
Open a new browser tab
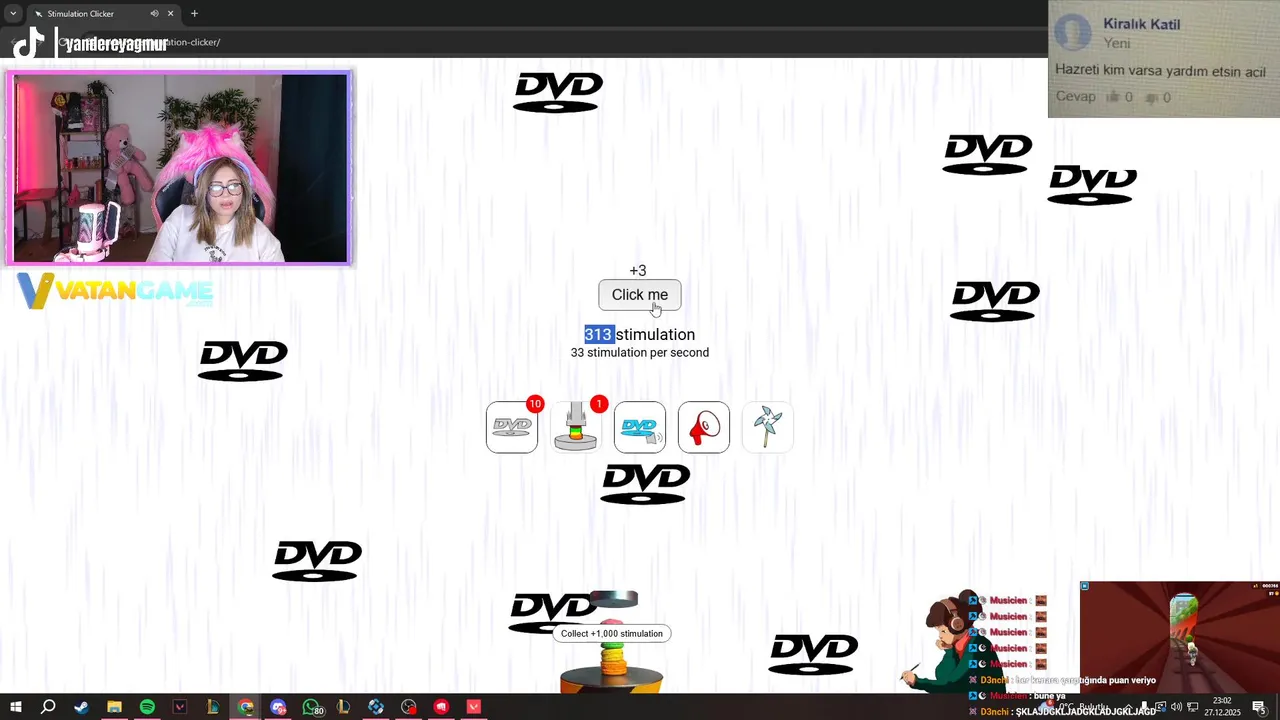(194, 14)
